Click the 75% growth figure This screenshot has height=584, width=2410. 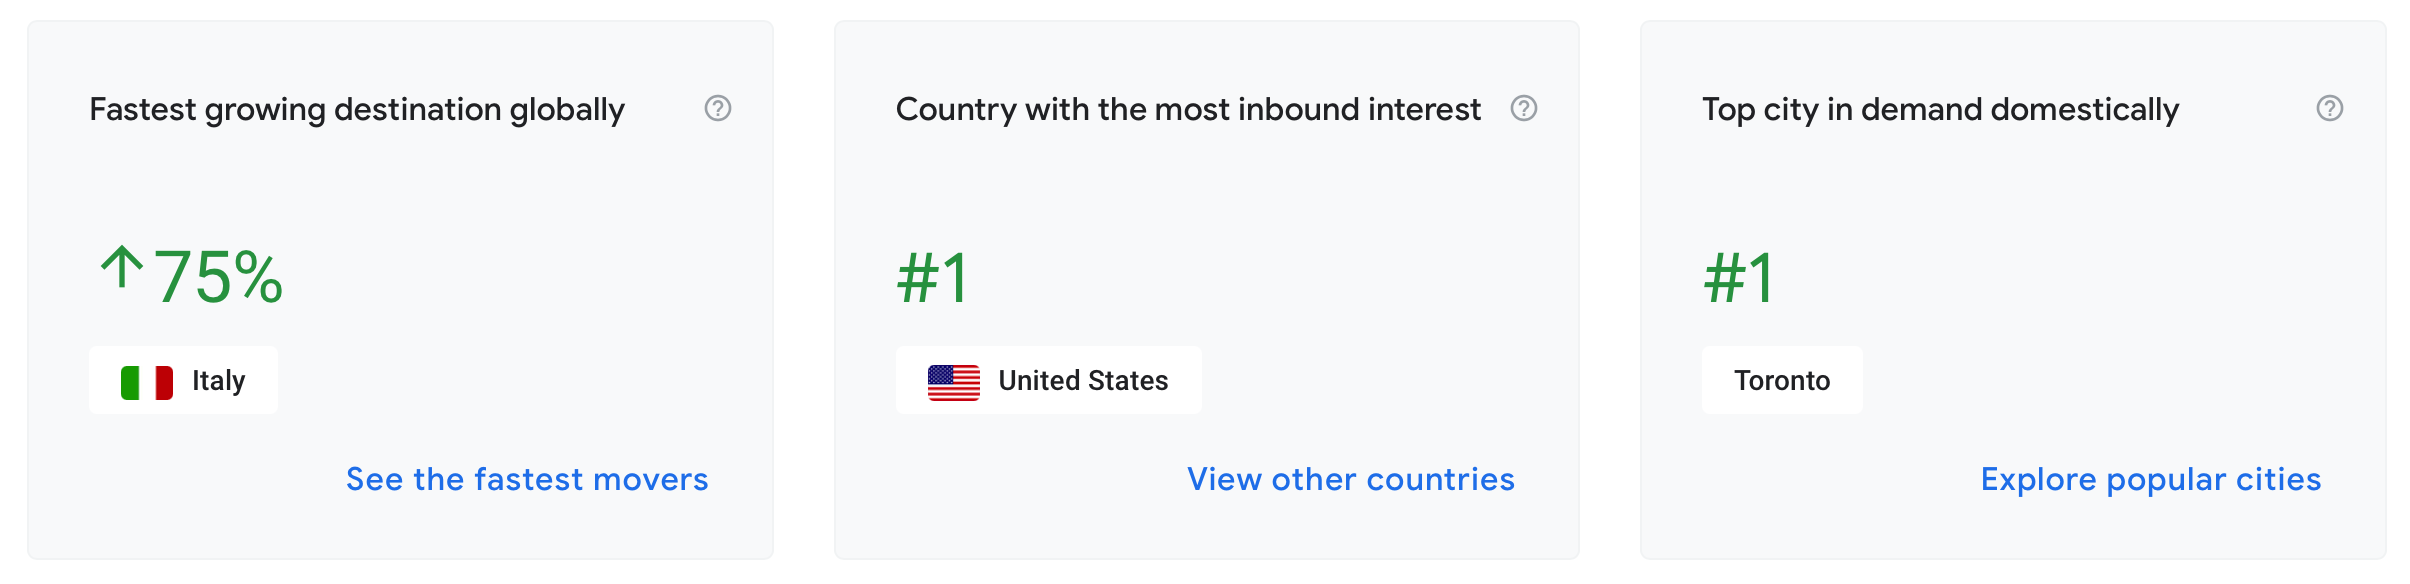point(219,277)
